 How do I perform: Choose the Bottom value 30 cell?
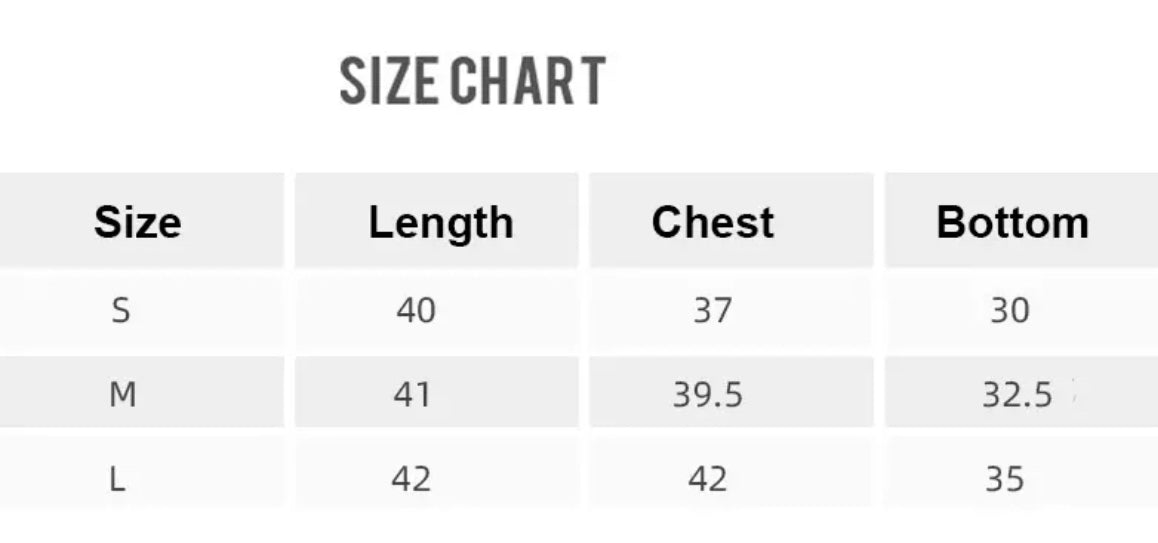click(1009, 311)
